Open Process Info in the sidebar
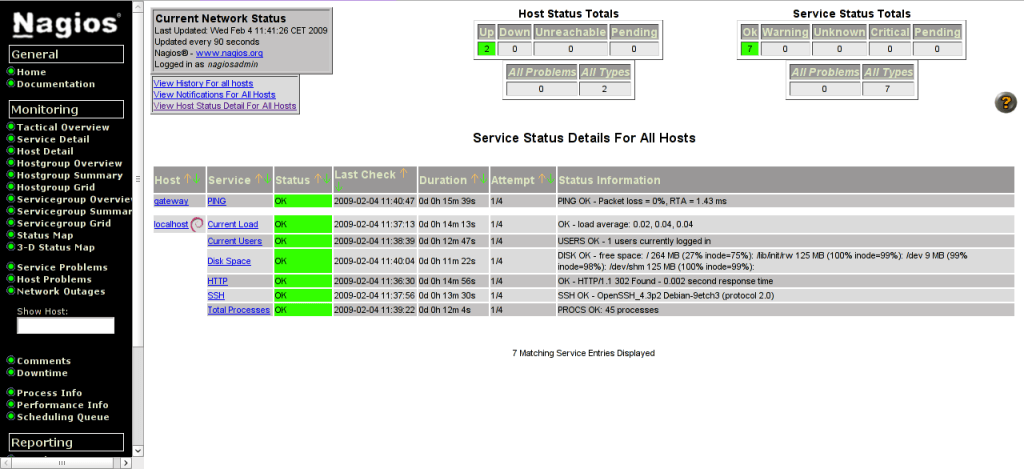This screenshot has height=469, width=1024. [50, 393]
